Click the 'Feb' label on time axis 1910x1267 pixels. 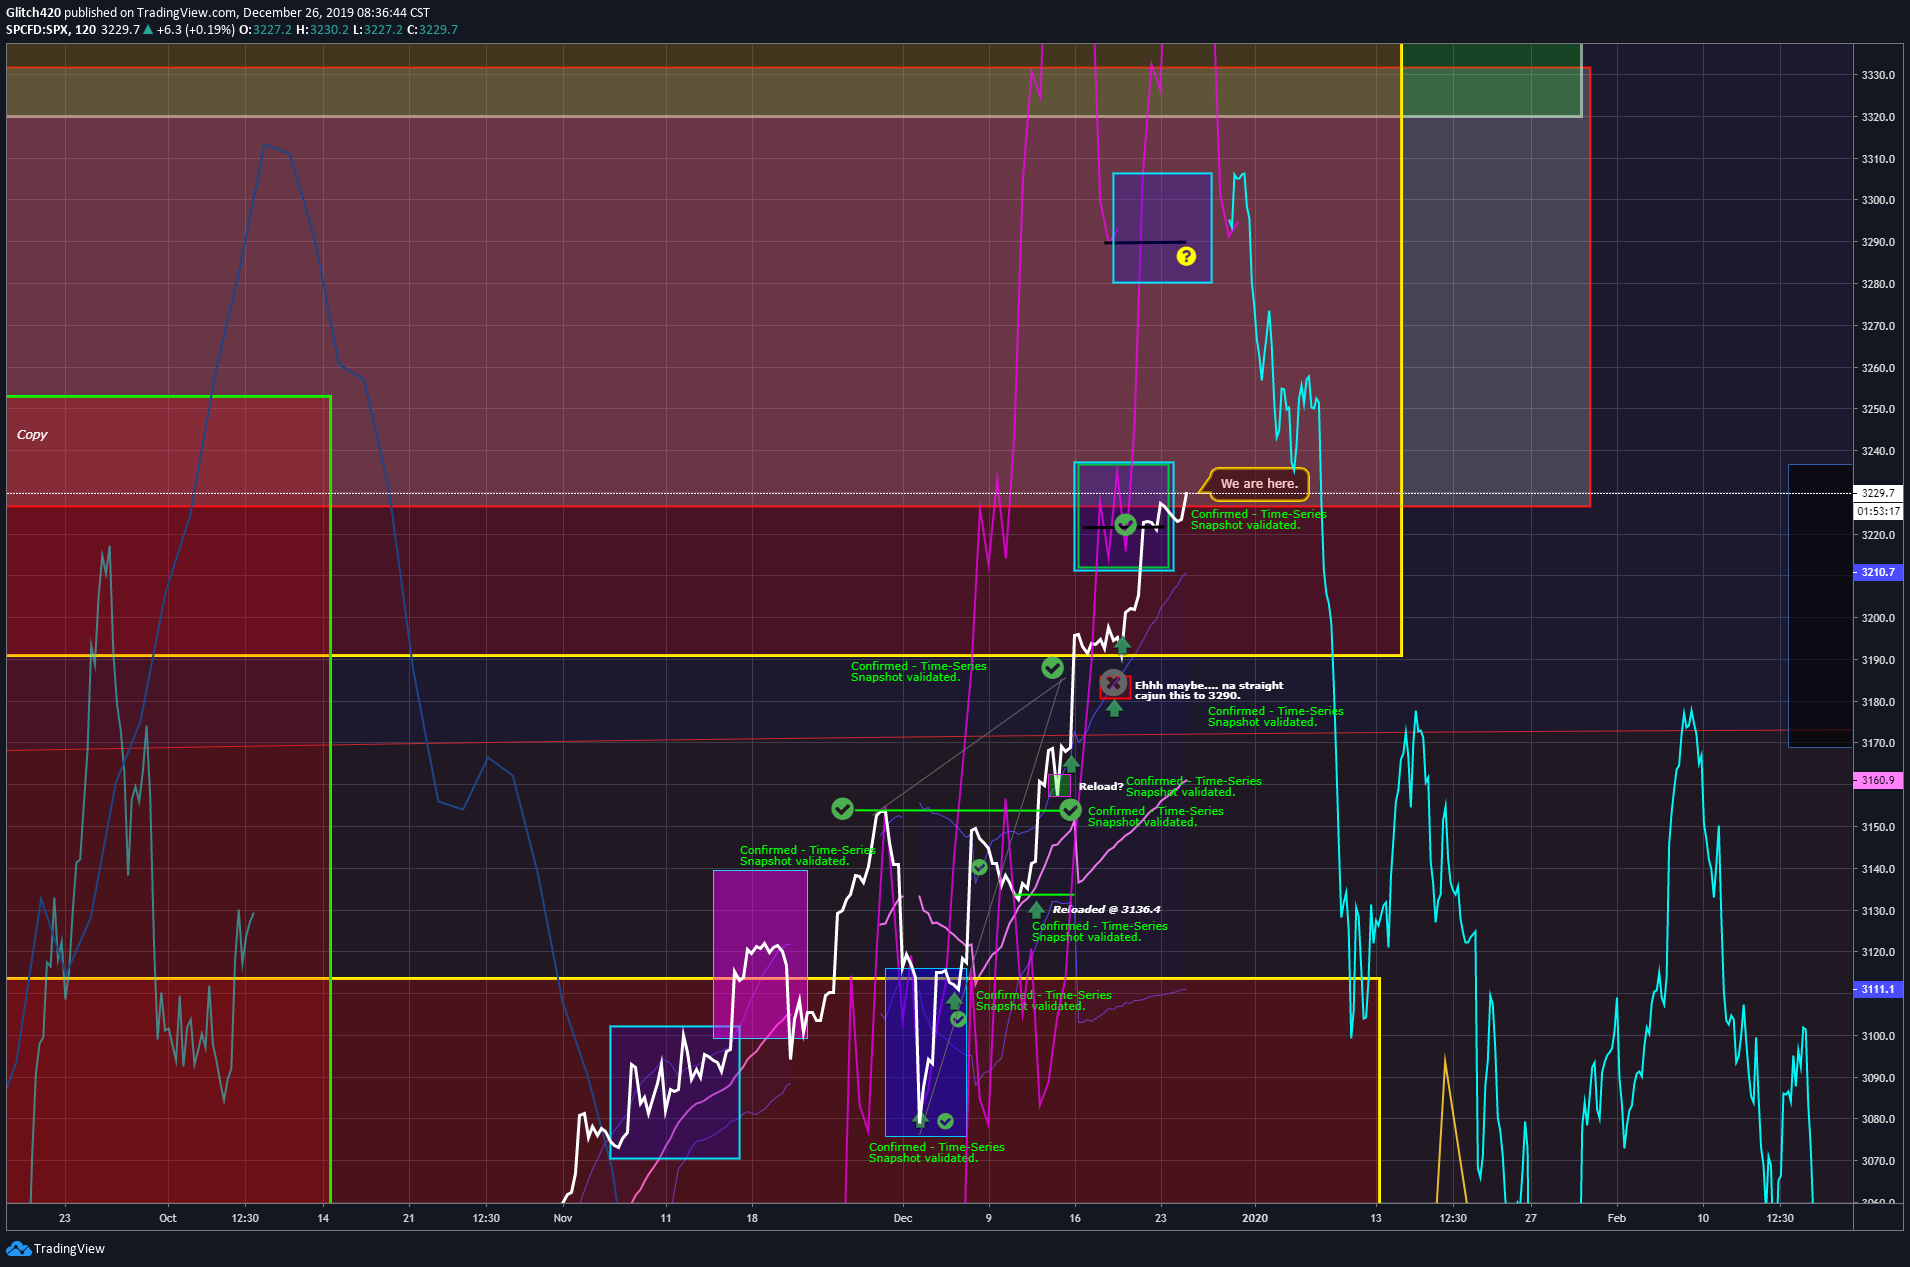coord(1616,1218)
